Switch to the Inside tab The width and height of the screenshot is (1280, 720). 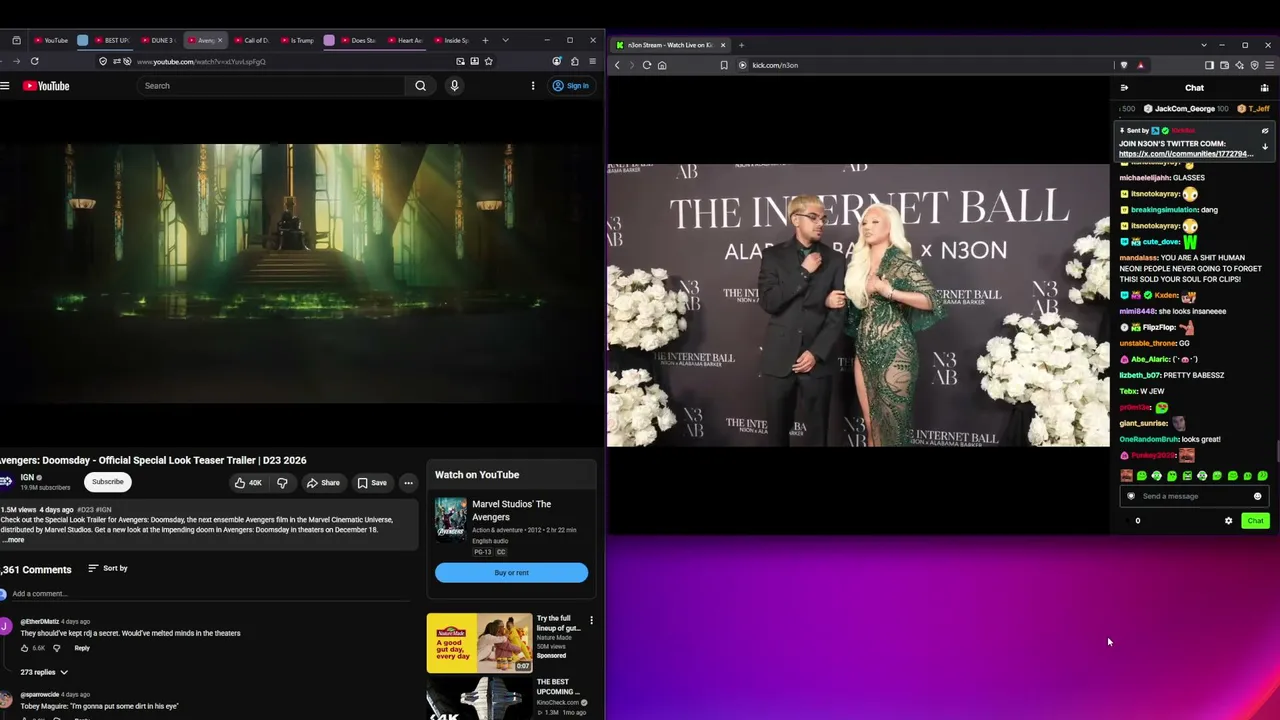pyautogui.click(x=452, y=40)
